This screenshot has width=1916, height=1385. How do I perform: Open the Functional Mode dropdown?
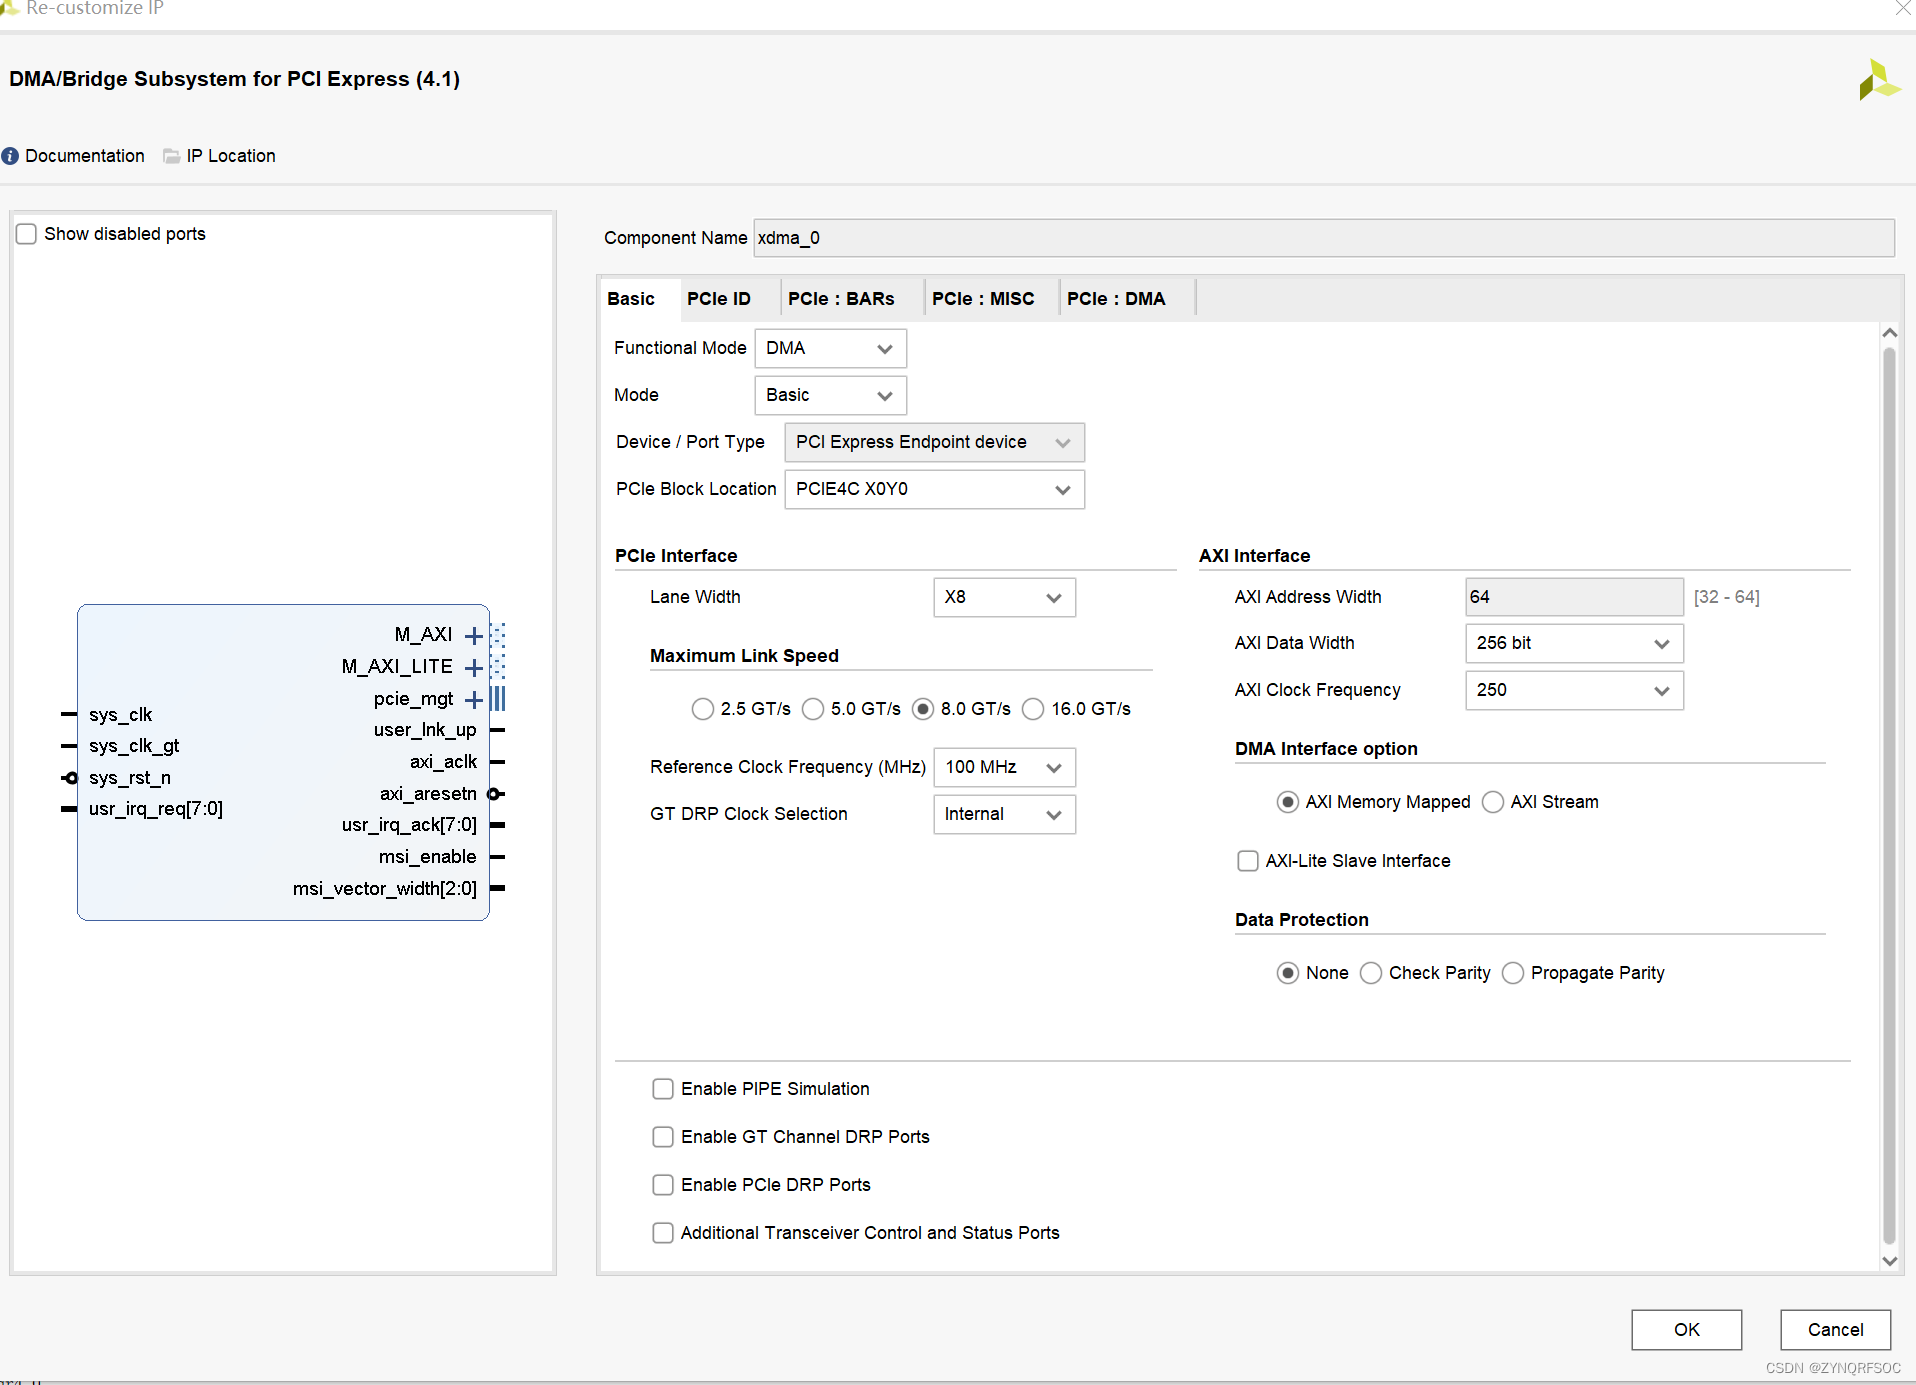coord(830,348)
